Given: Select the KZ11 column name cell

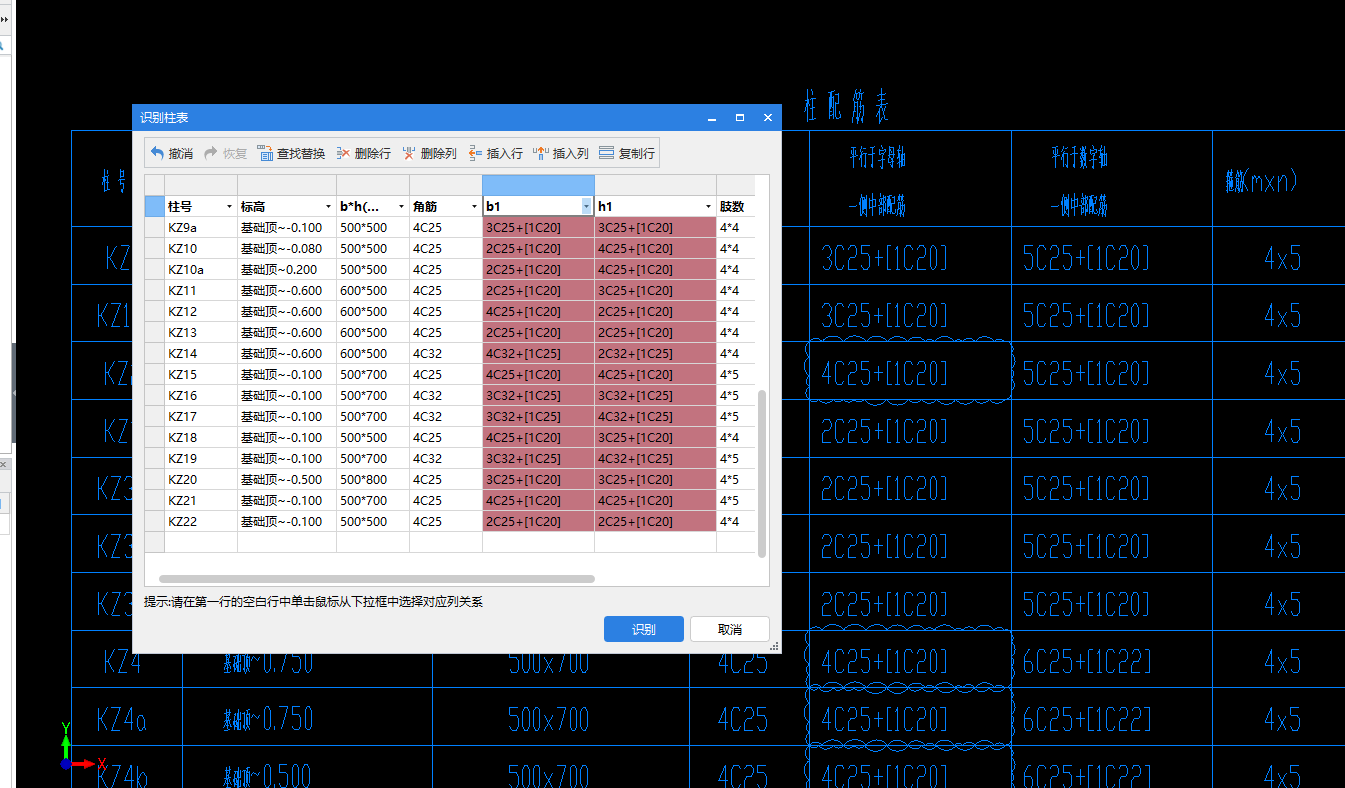Looking at the screenshot, I should click(x=201, y=290).
